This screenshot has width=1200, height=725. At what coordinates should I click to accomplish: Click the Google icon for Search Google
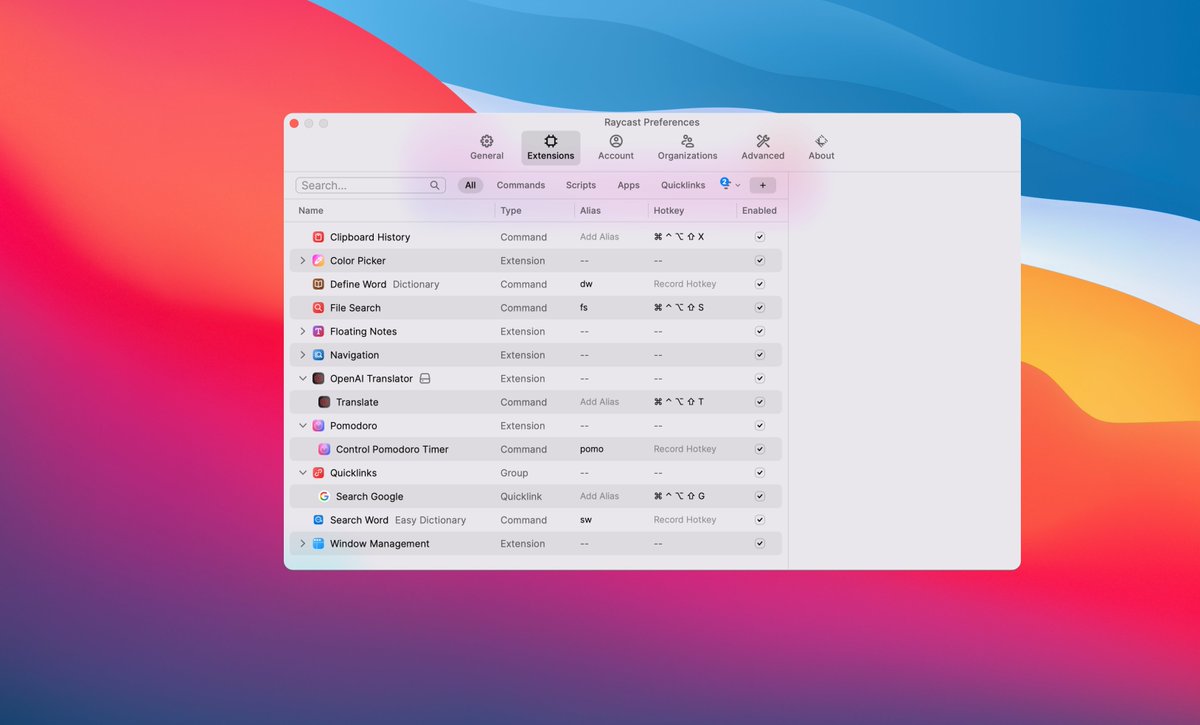coord(324,496)
